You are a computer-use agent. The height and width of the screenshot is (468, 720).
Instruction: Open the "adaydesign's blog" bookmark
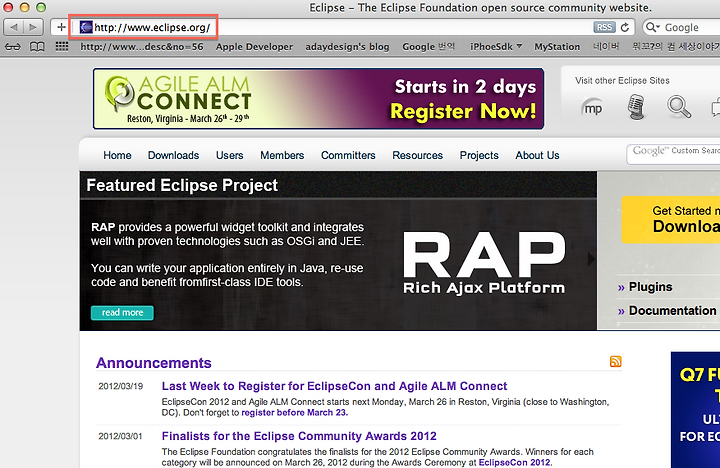point(347,47)
